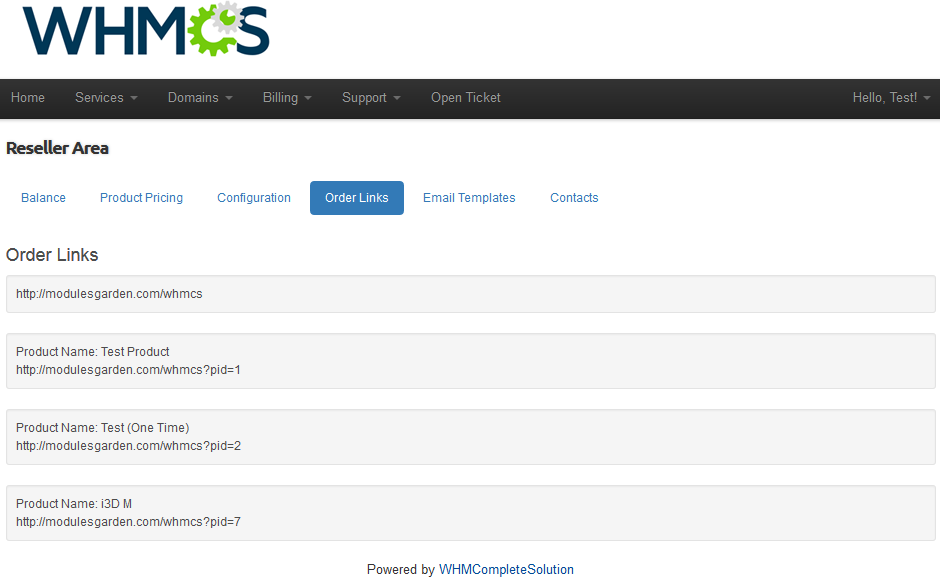Click 'Product Name: Test Product' text

point(92,351)
